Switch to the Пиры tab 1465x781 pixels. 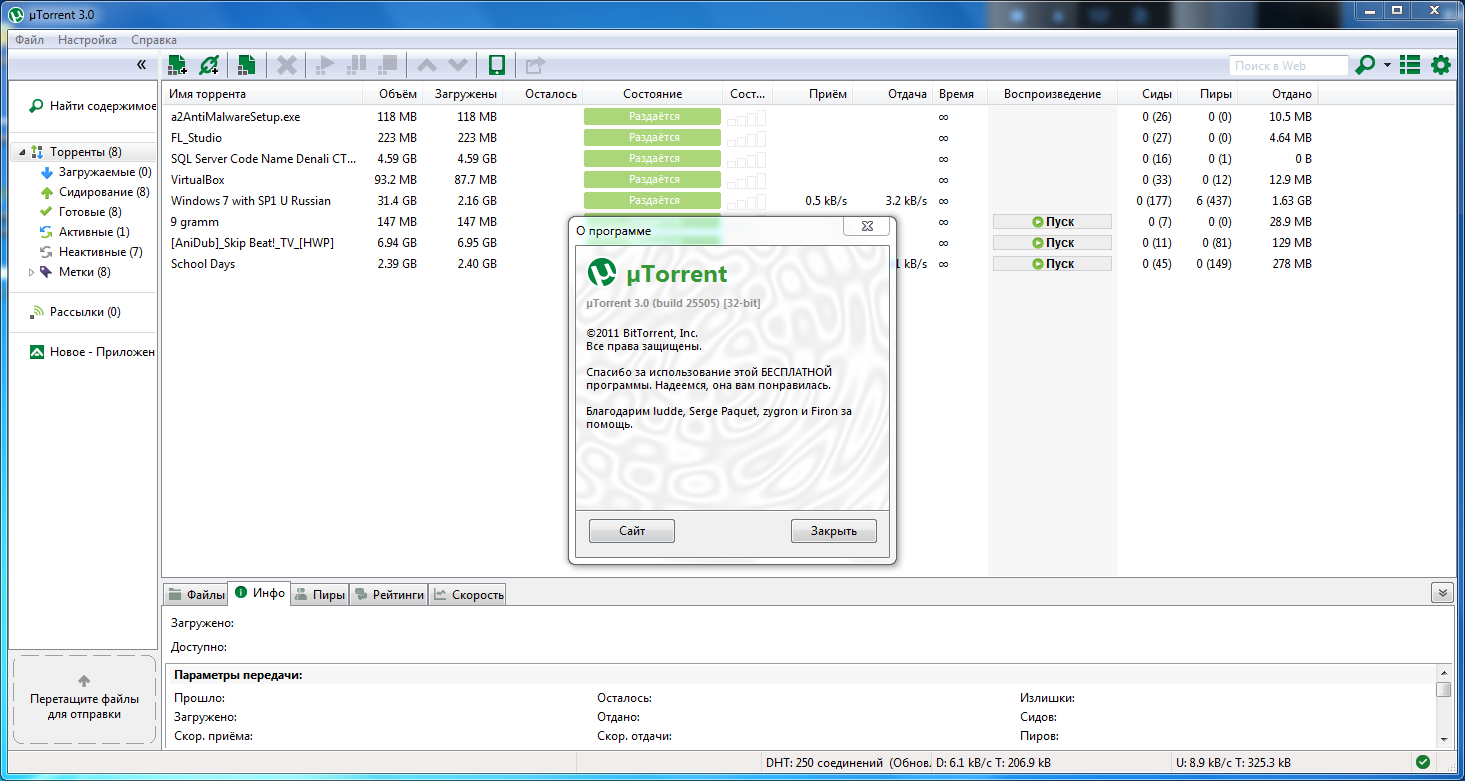tap(320, 595)
